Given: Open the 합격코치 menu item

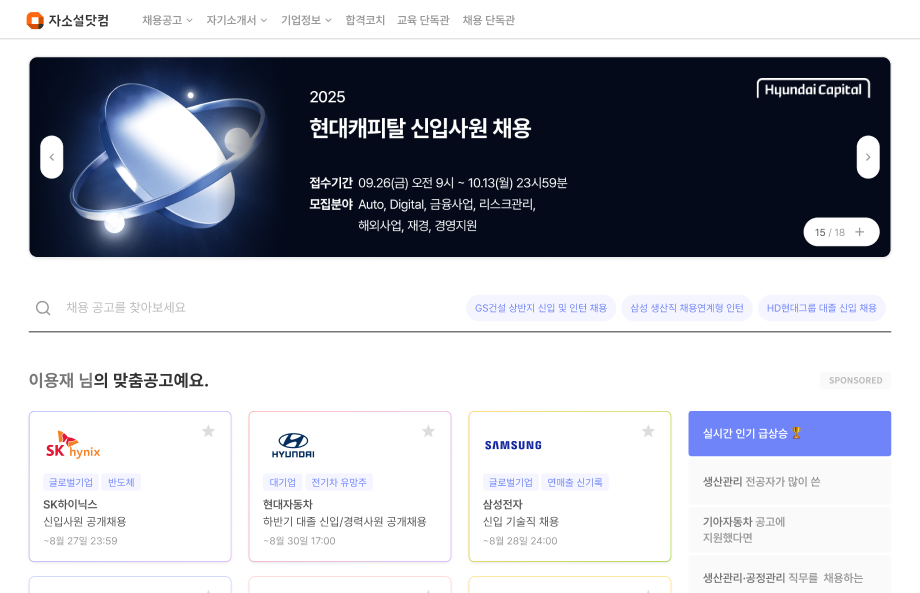Looking at the screenshot, I should pos(365,20).
